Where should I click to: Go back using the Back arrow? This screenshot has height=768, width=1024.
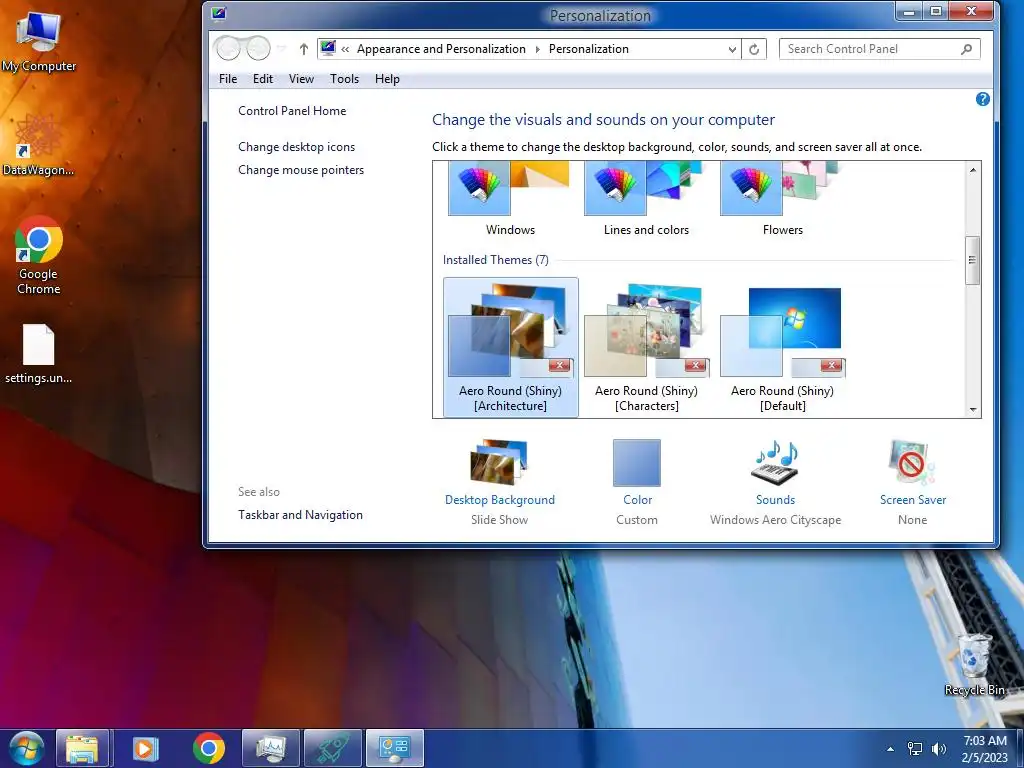228,48
